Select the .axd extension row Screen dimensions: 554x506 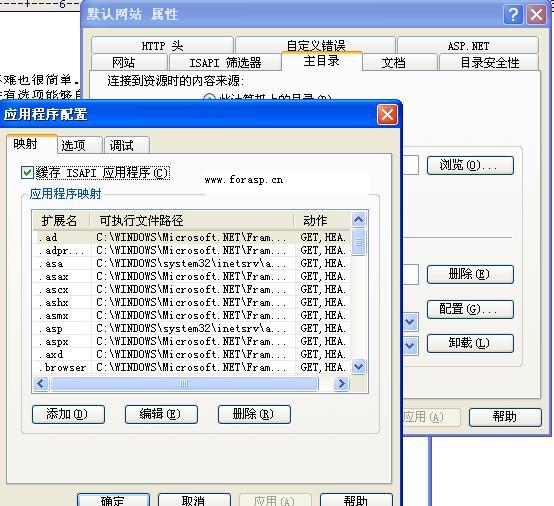tap(192, 354)
